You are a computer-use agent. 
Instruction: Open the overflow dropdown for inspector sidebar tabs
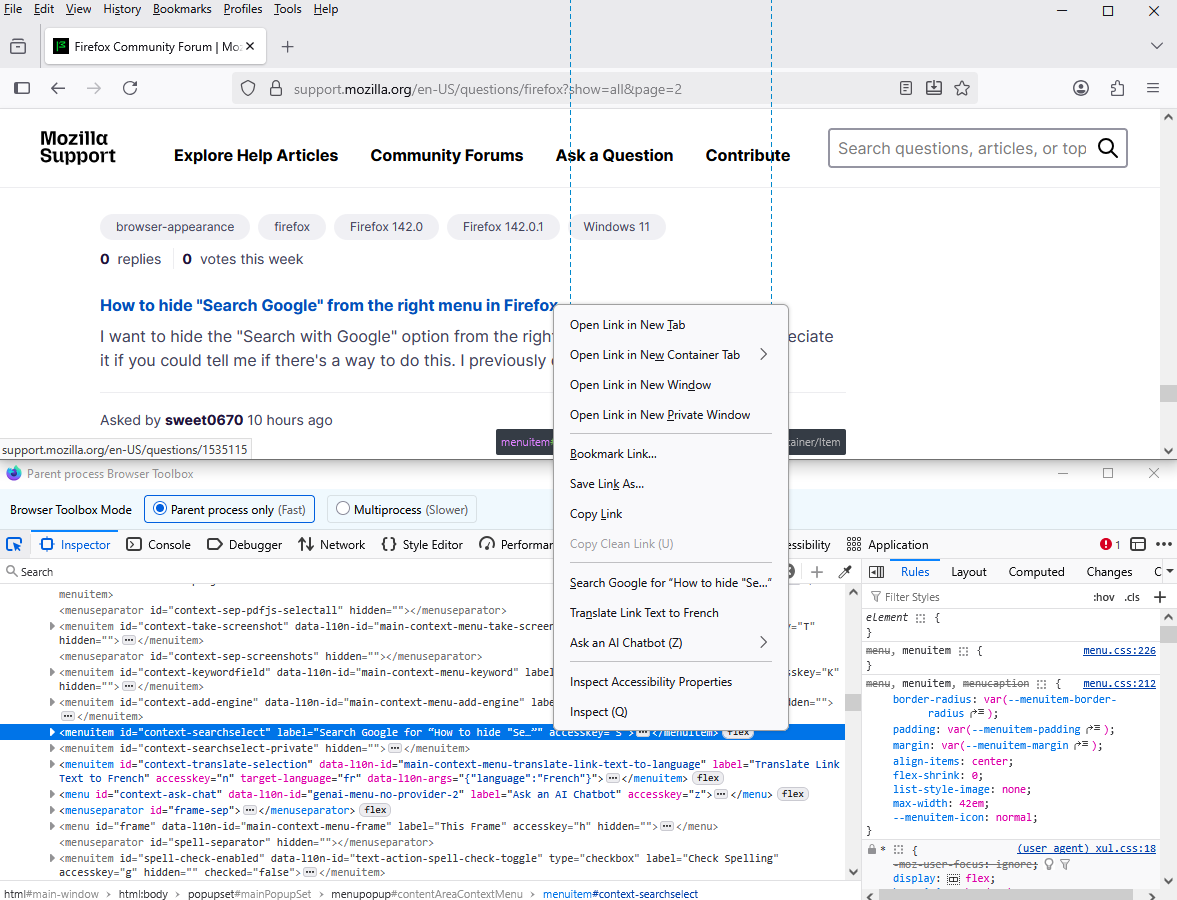(1157, 572)
